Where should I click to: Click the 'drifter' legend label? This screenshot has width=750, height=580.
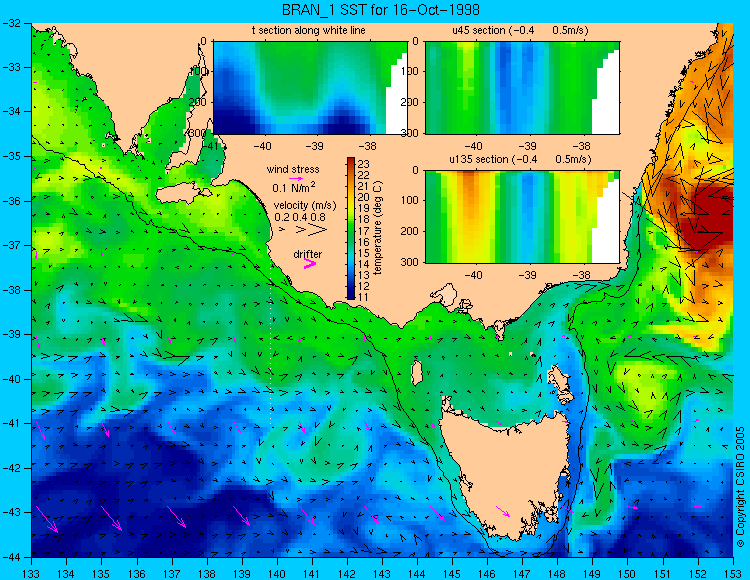click(x=308, y=254)
